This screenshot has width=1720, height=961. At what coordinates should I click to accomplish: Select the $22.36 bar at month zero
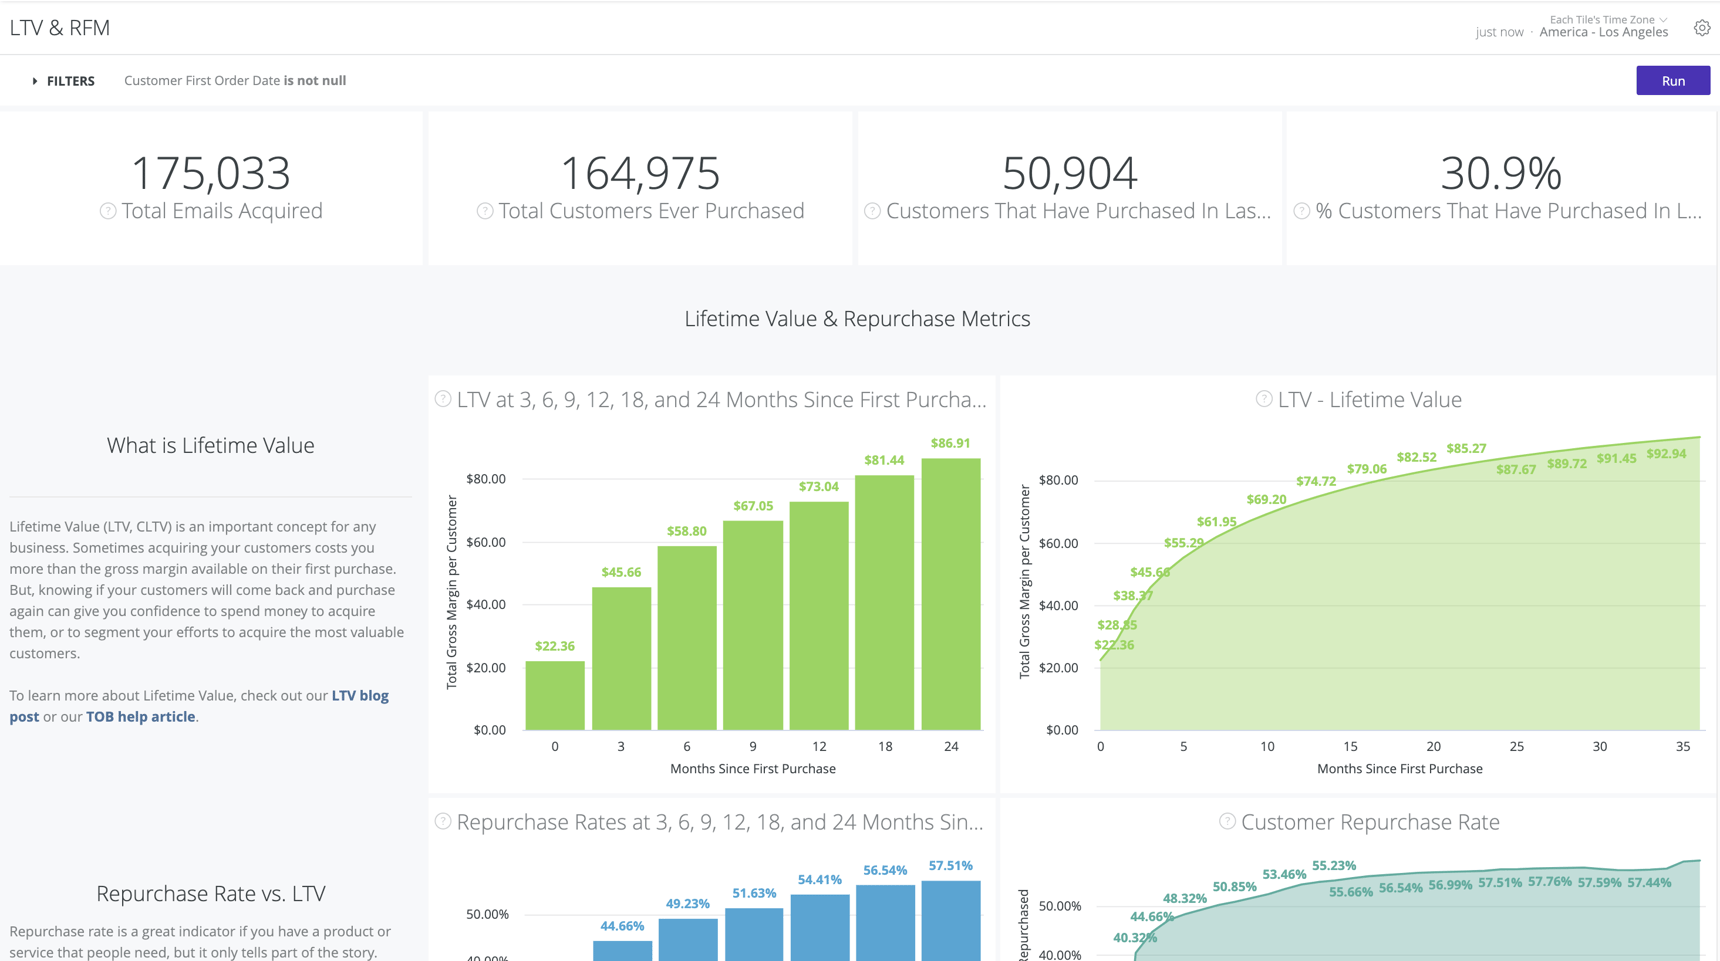[555, 696]
